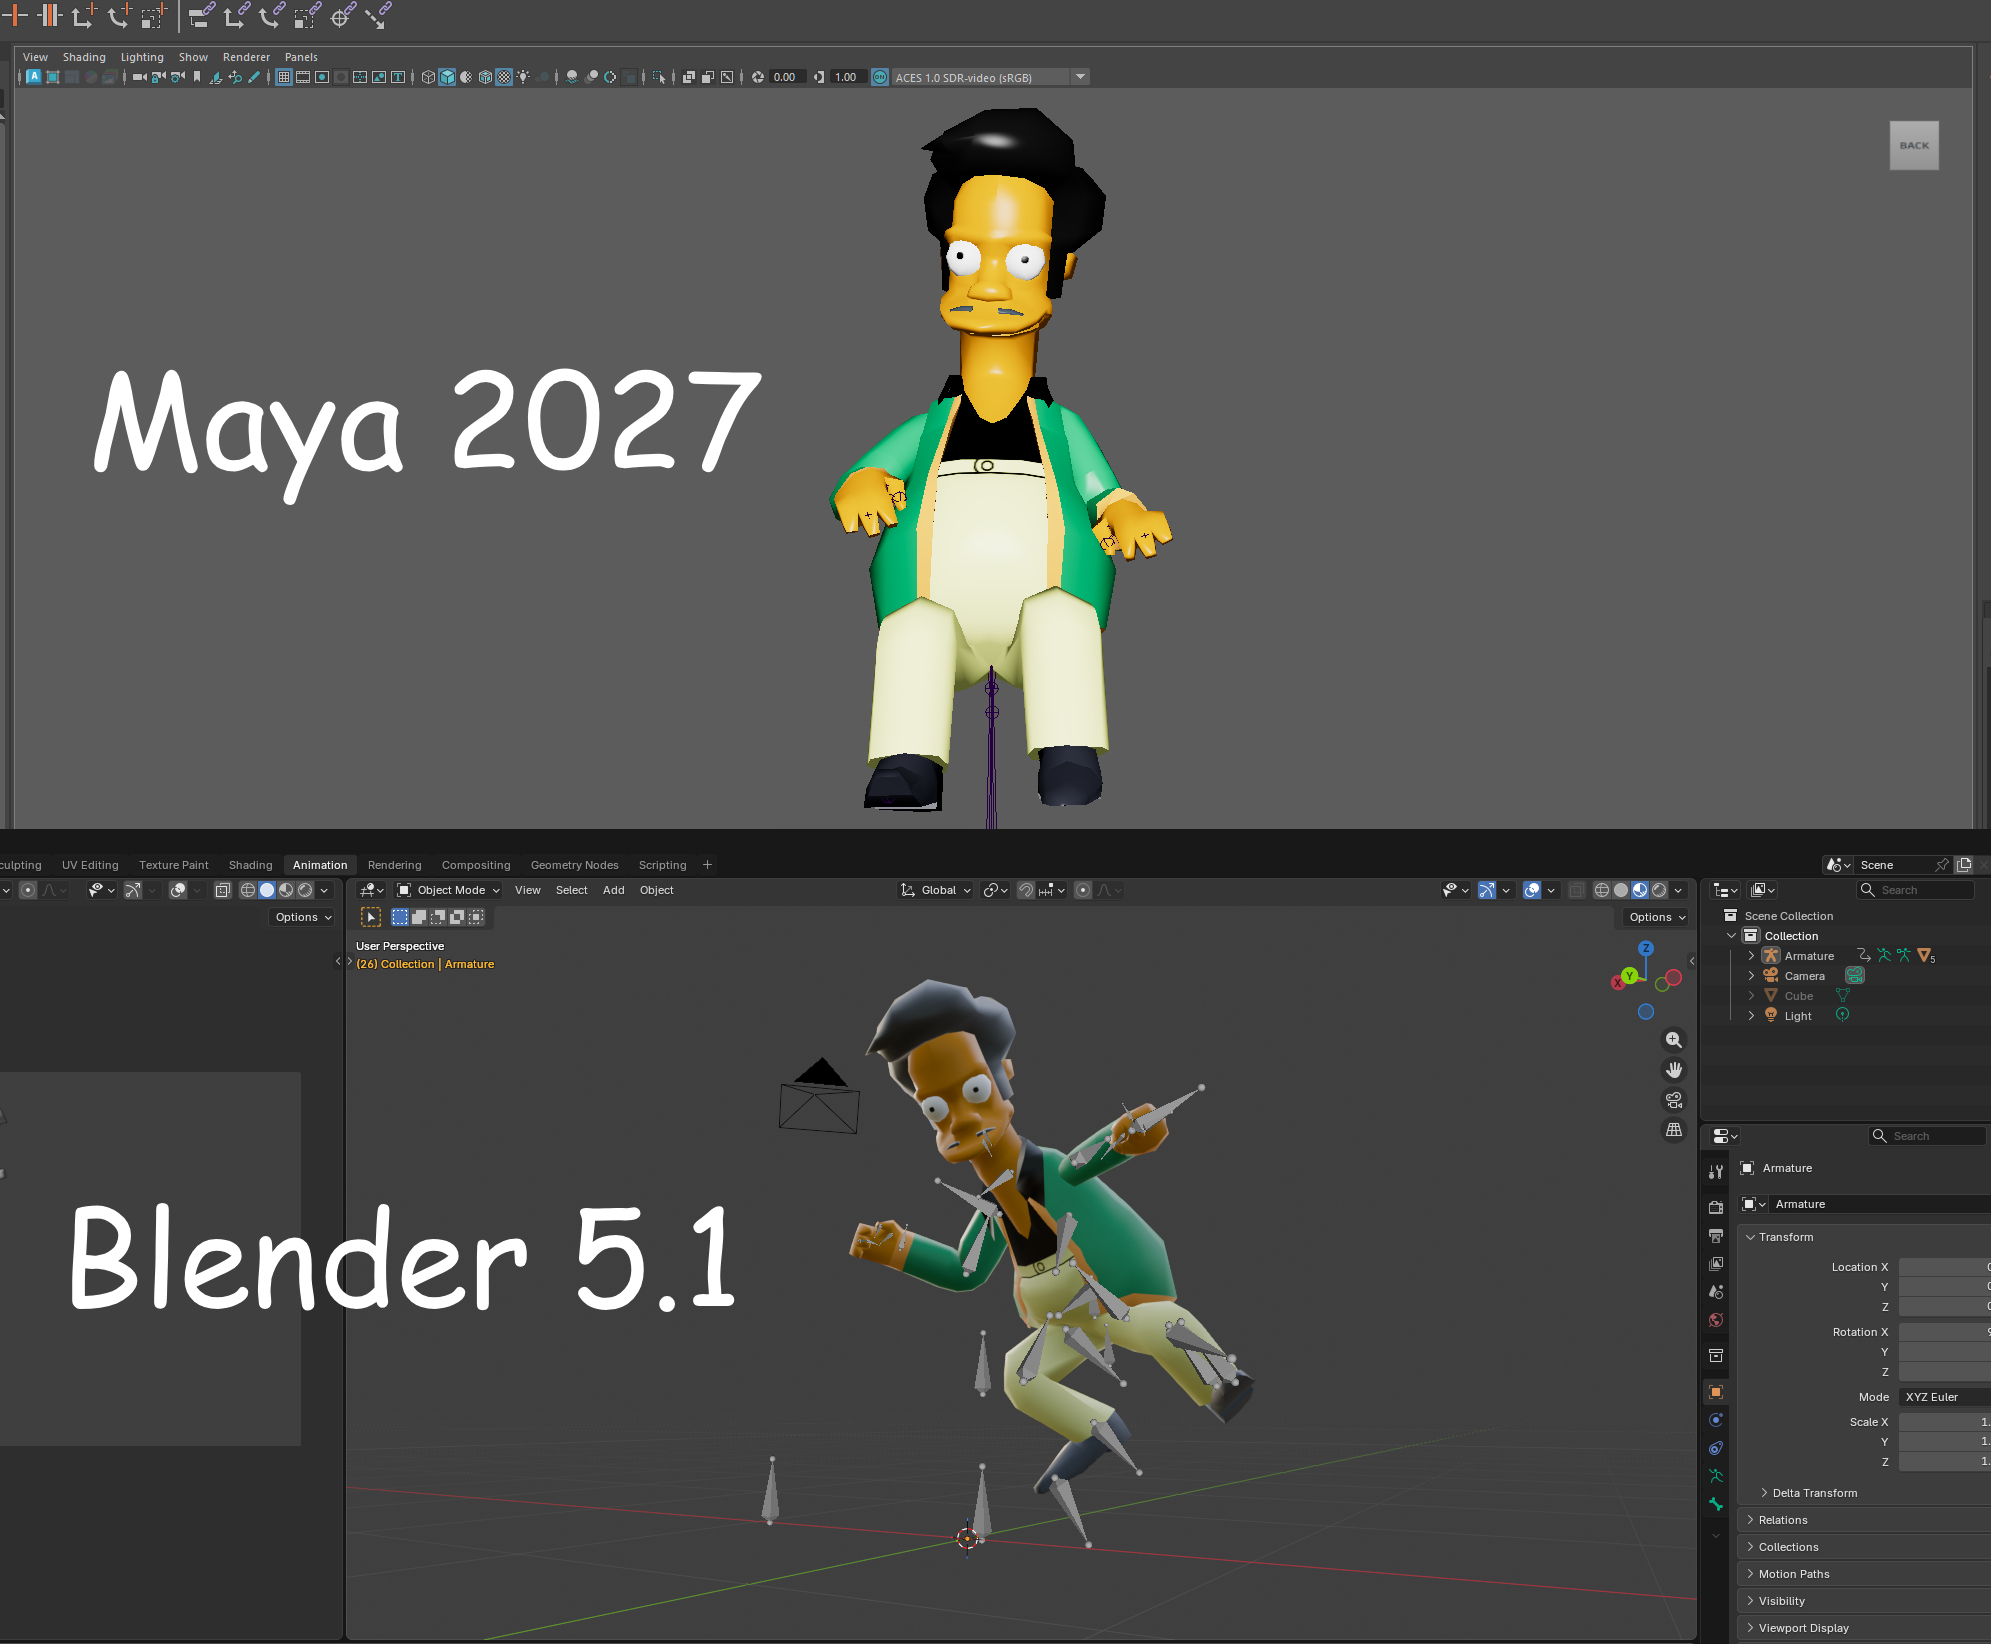Open Blender viewport Select menu
This screenshot has height=1644, width=1991.
(571, 890)
